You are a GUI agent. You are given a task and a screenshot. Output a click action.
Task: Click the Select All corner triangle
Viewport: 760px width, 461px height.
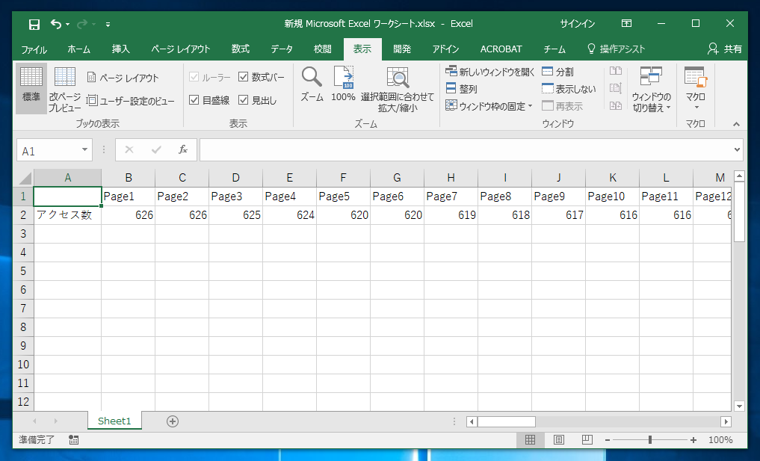25,178
